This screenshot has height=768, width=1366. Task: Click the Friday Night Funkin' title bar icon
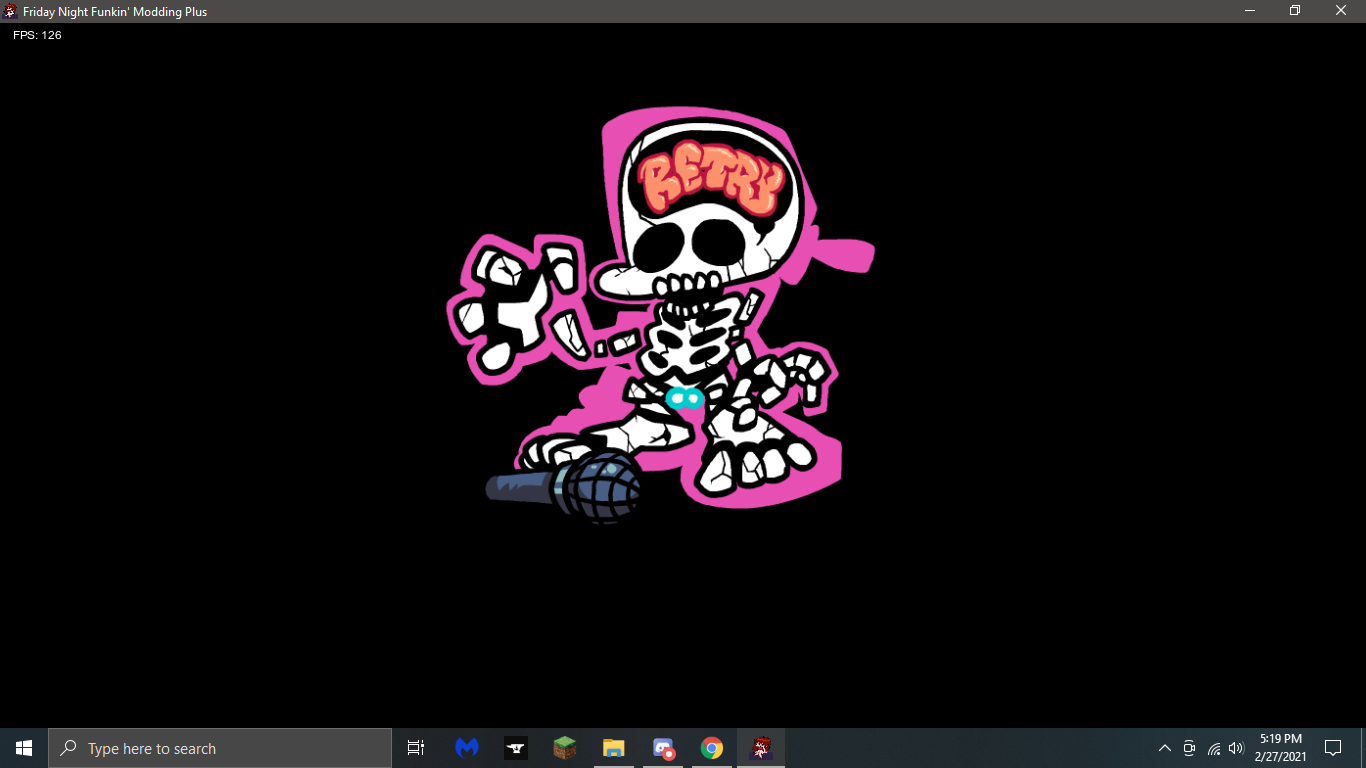(11, 11)
